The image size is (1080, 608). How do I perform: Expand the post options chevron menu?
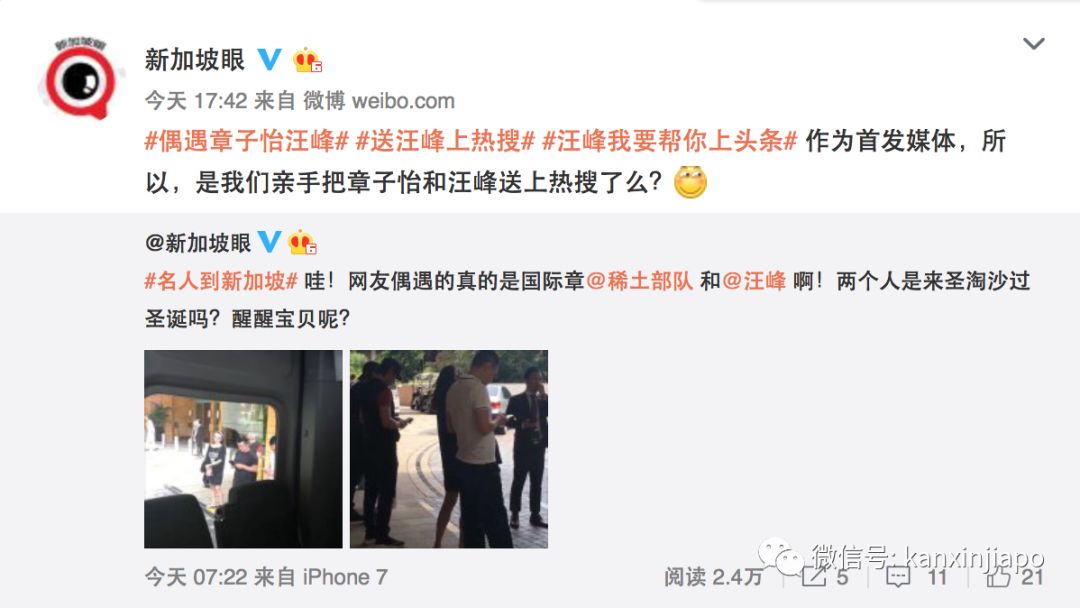pyautogui.click(x=1033, y=44)
